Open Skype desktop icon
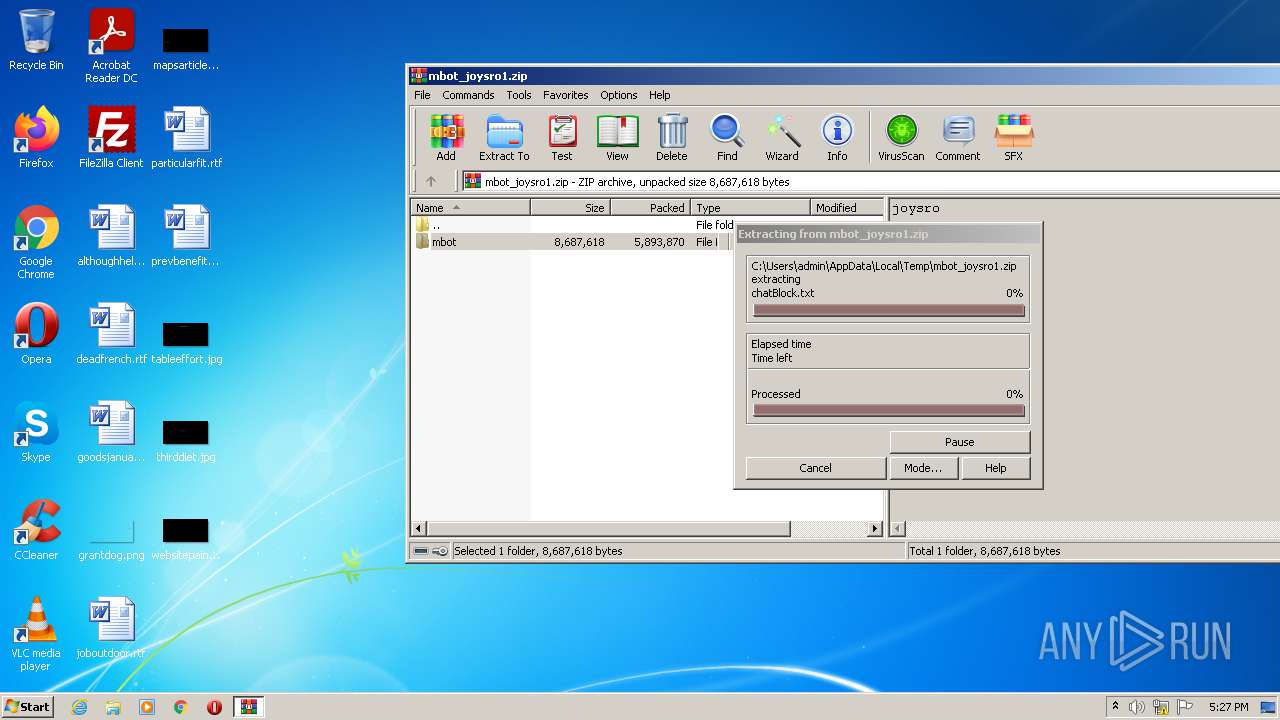The image size is (1280, 720). [36, 432]
